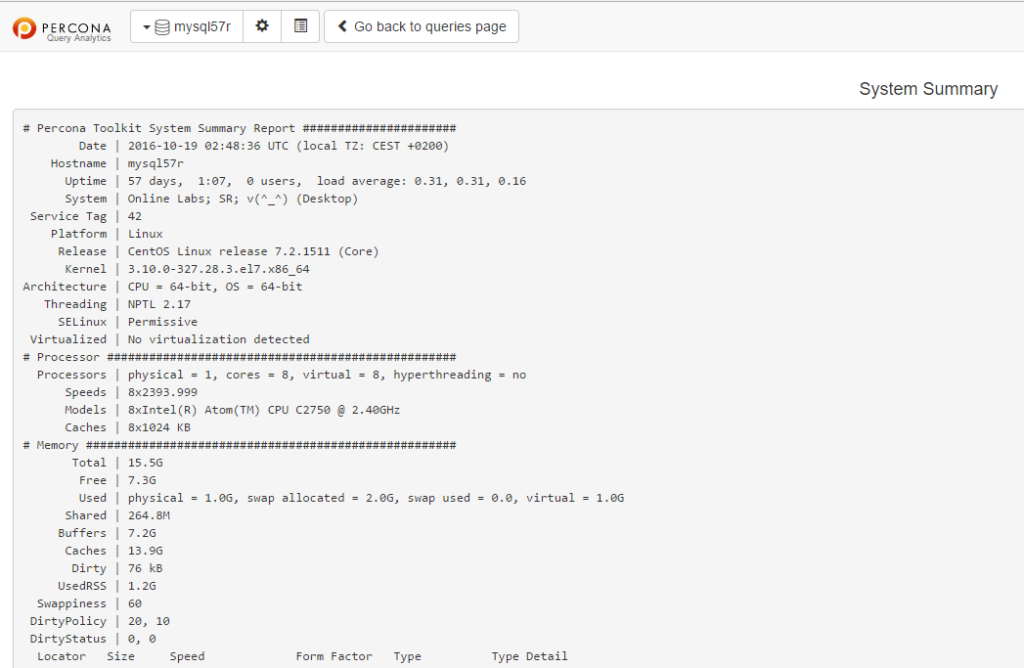This screenshot has height=668, width=1024.
Task: Click the dropdown arrow before the database icon
Action: point(145,26)
